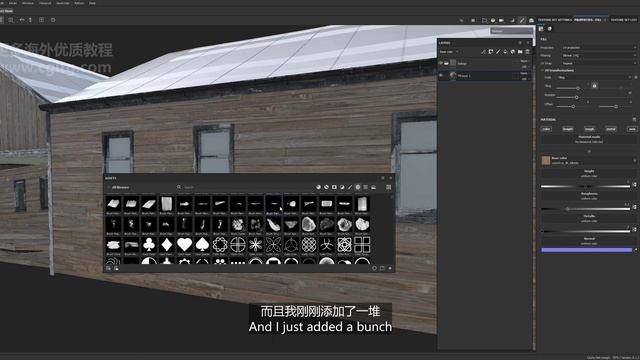Toggle the height channel button in Material
The height and width of the screenshot is (360, 640).
[x=568, y=129]
